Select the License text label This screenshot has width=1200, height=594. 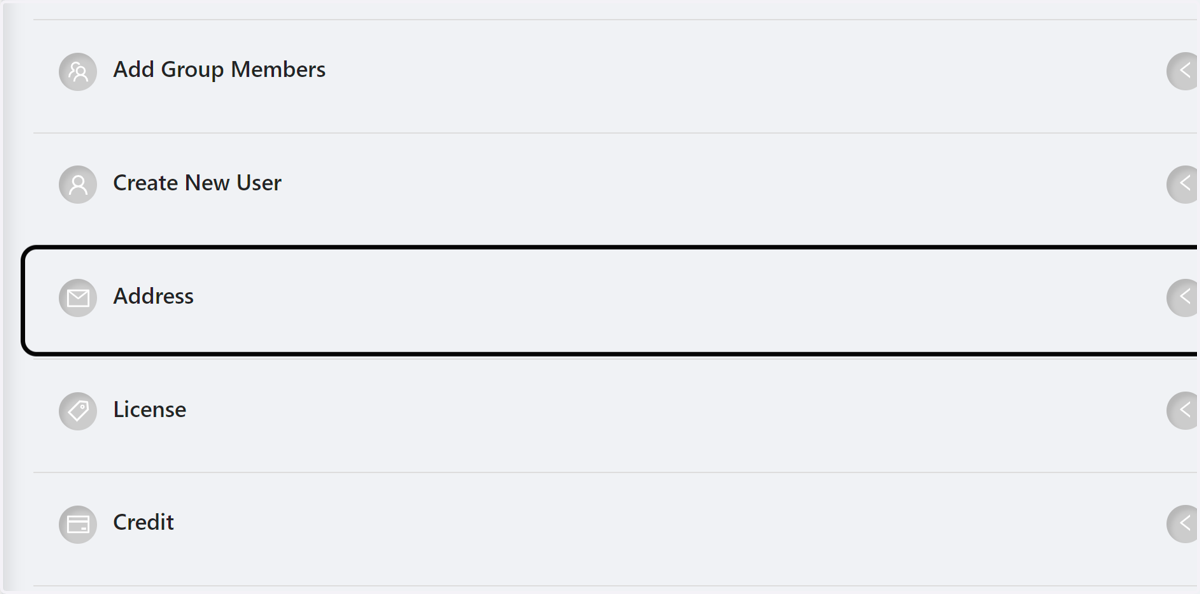tap(149, 409)
